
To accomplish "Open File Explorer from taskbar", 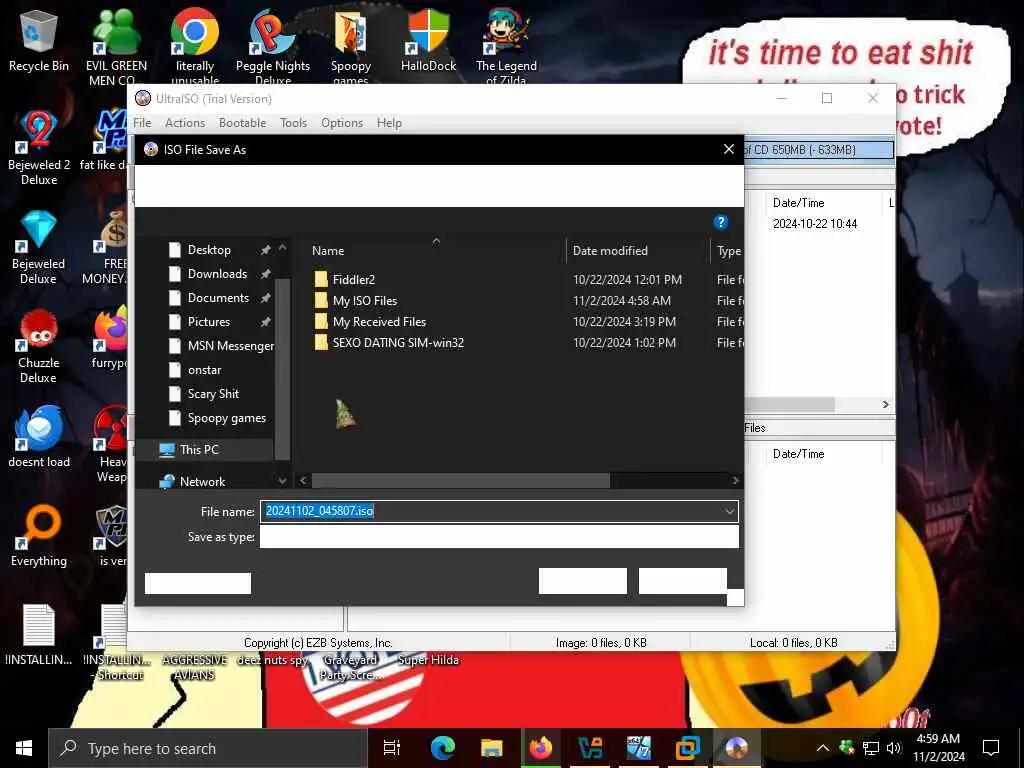I will 492,748.
